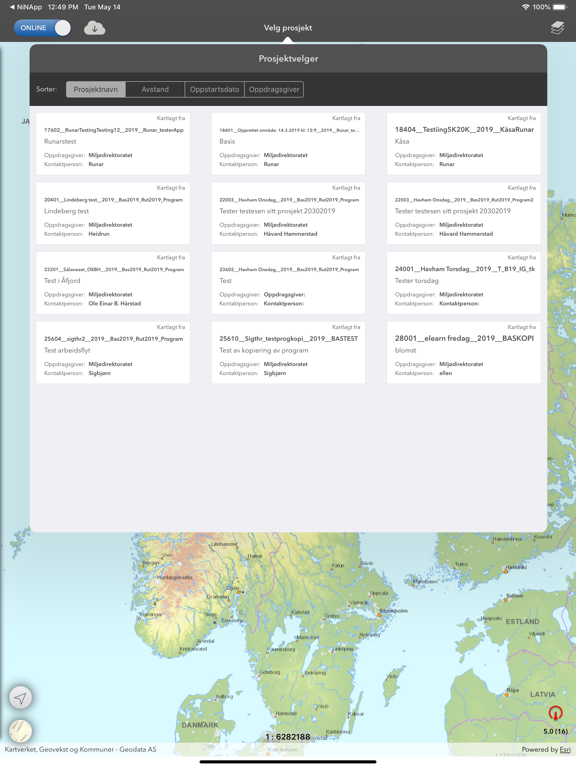Screen dimensions: 576x768
Task: Open project 23602 Test card
Action: pos(288,283)
